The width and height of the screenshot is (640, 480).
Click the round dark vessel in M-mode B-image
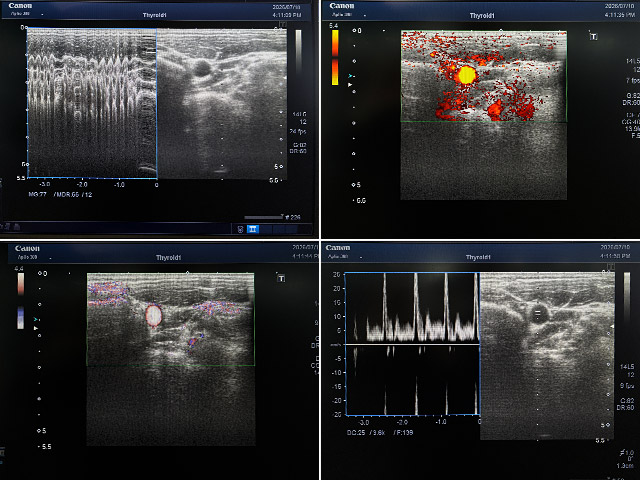pos(202,68)
